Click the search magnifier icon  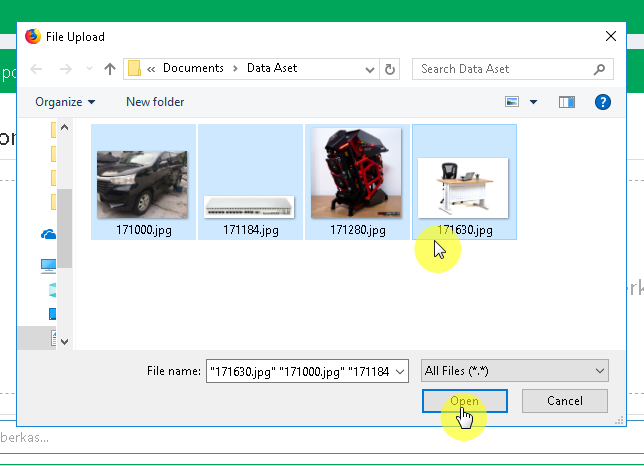(599, 69)
